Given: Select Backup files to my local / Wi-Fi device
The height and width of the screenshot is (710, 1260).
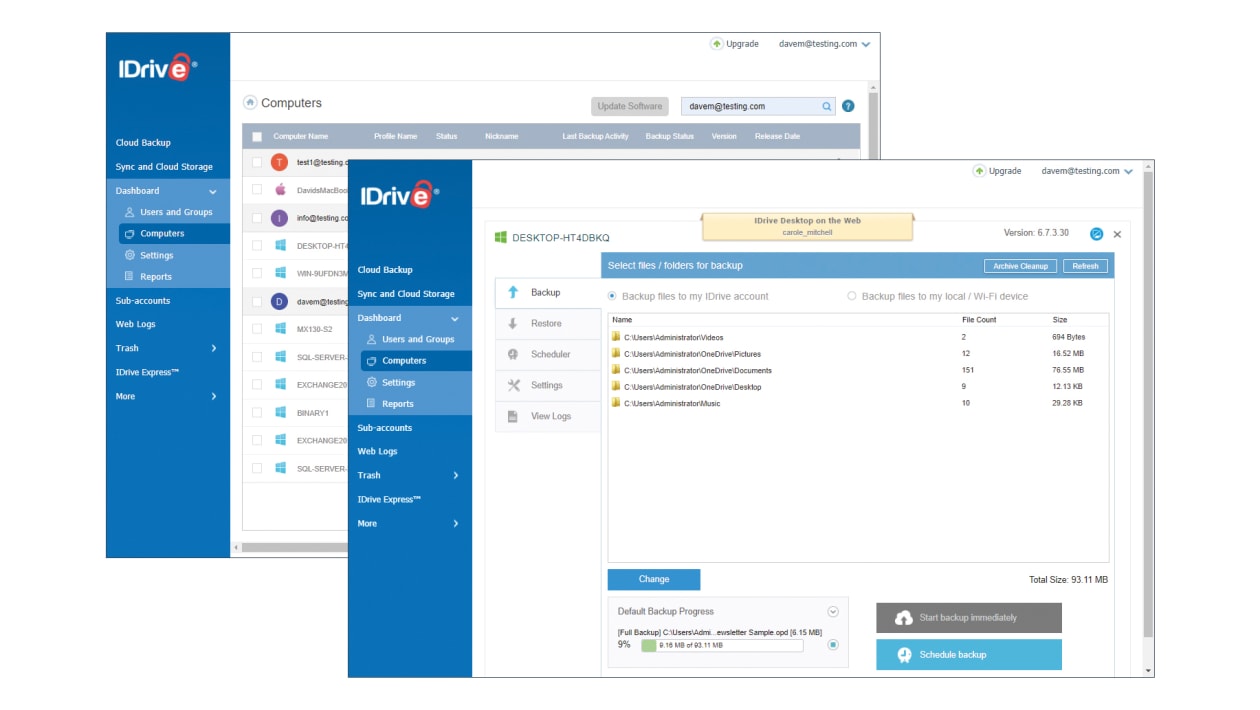Looking at the screenshot, I should (x=852, y=296).
